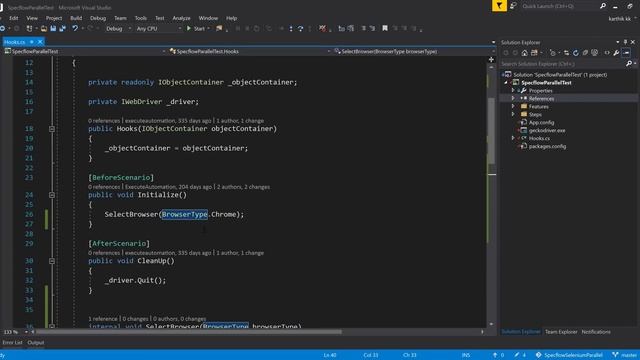Click 2 authors, 2 changes CodeLens link
Viewport: 640px width, 360px height.
tap(243, 187)
